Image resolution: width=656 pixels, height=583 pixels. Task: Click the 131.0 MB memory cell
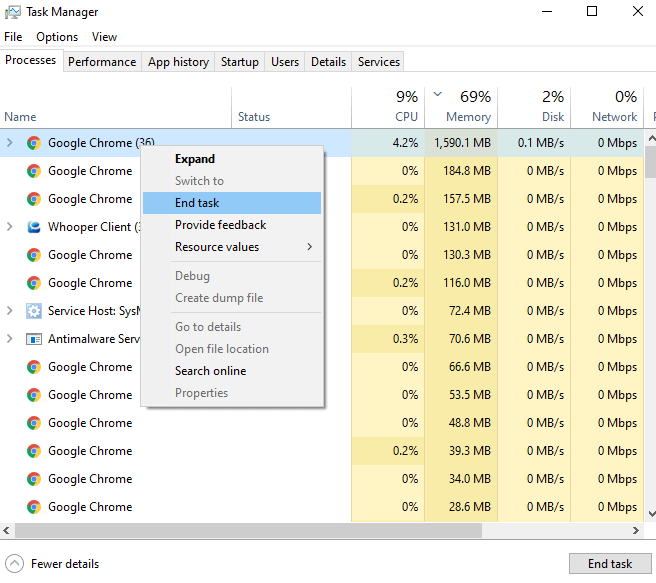461,227
